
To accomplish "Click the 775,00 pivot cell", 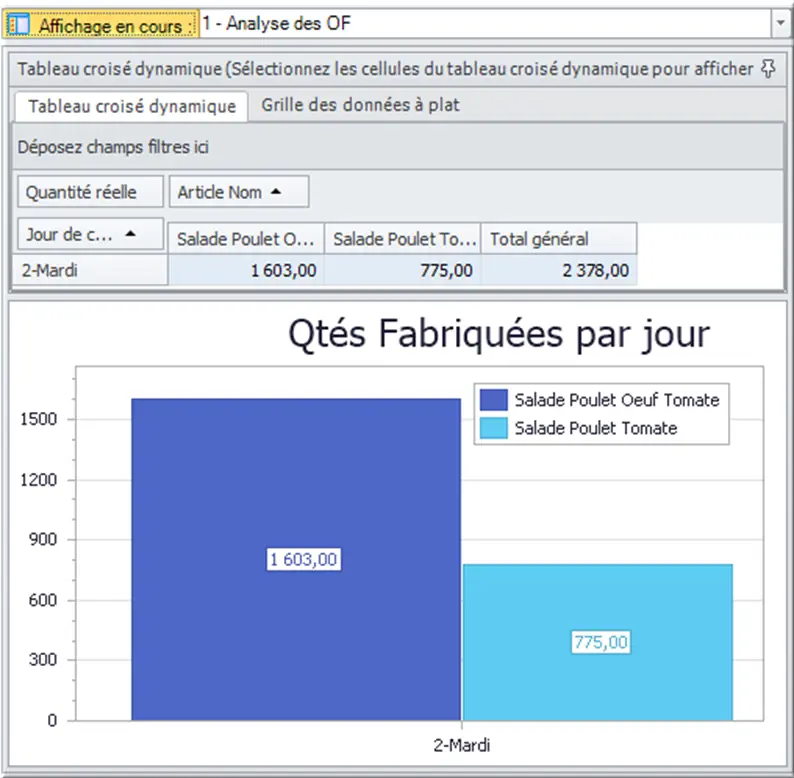I will (x=403, y=270).
